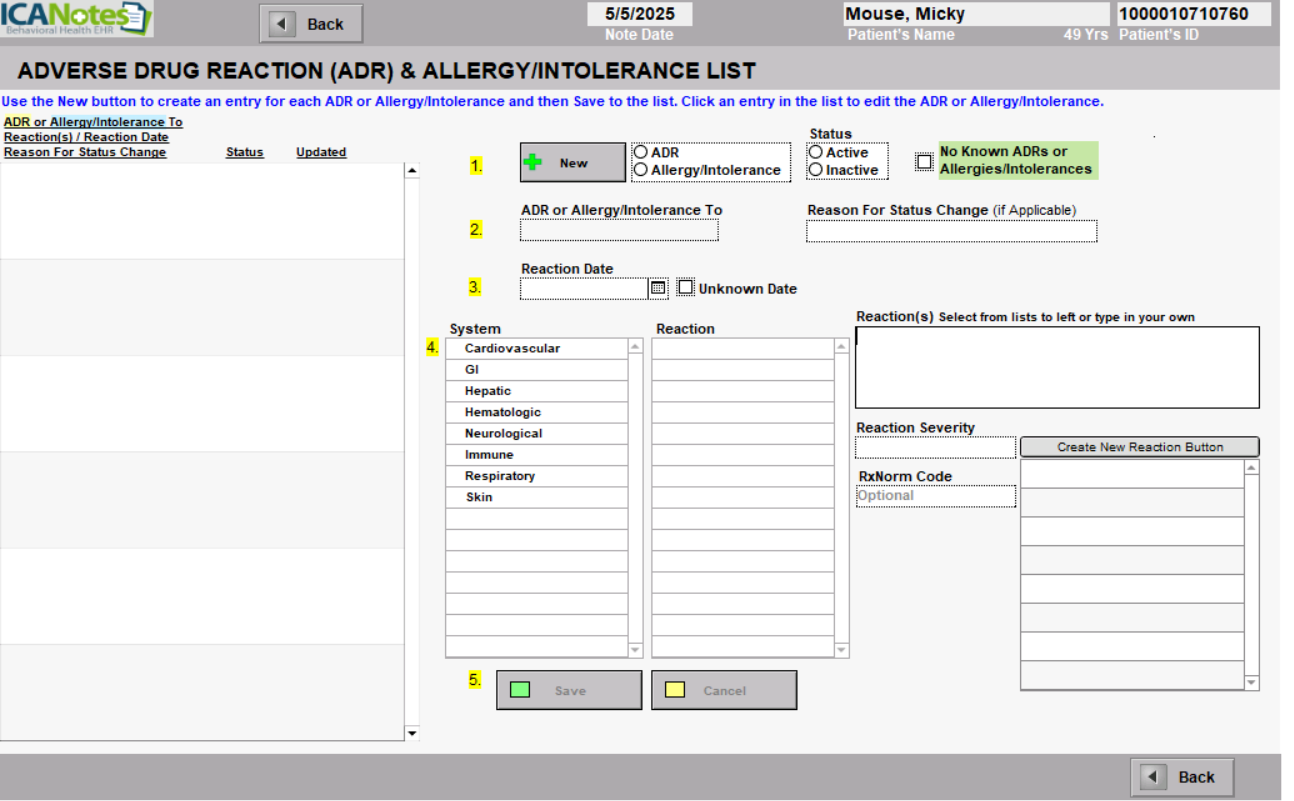Open the Reaction Date calendar picker
This screenshot has height=801, width=1294.
point(658,288)
